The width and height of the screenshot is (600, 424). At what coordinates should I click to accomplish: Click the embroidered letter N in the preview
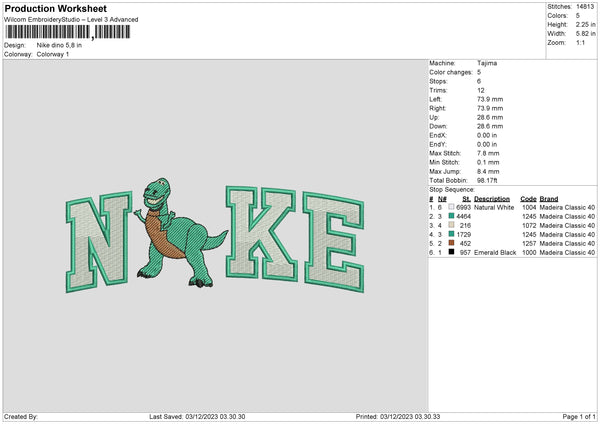coord(98,242)
